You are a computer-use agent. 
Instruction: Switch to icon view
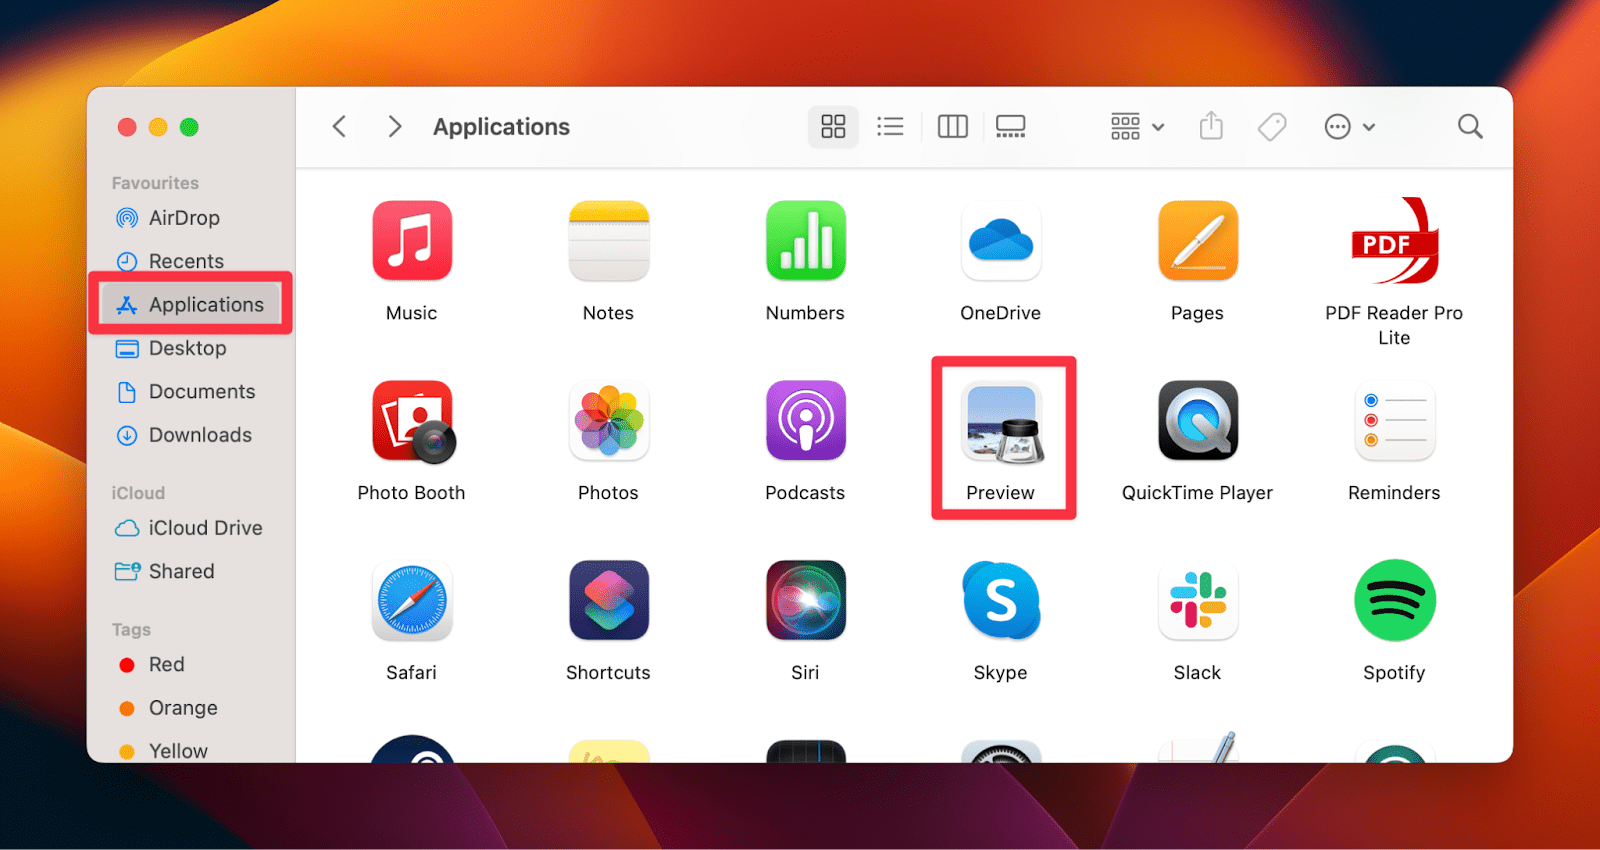click(x=833, y=126)
